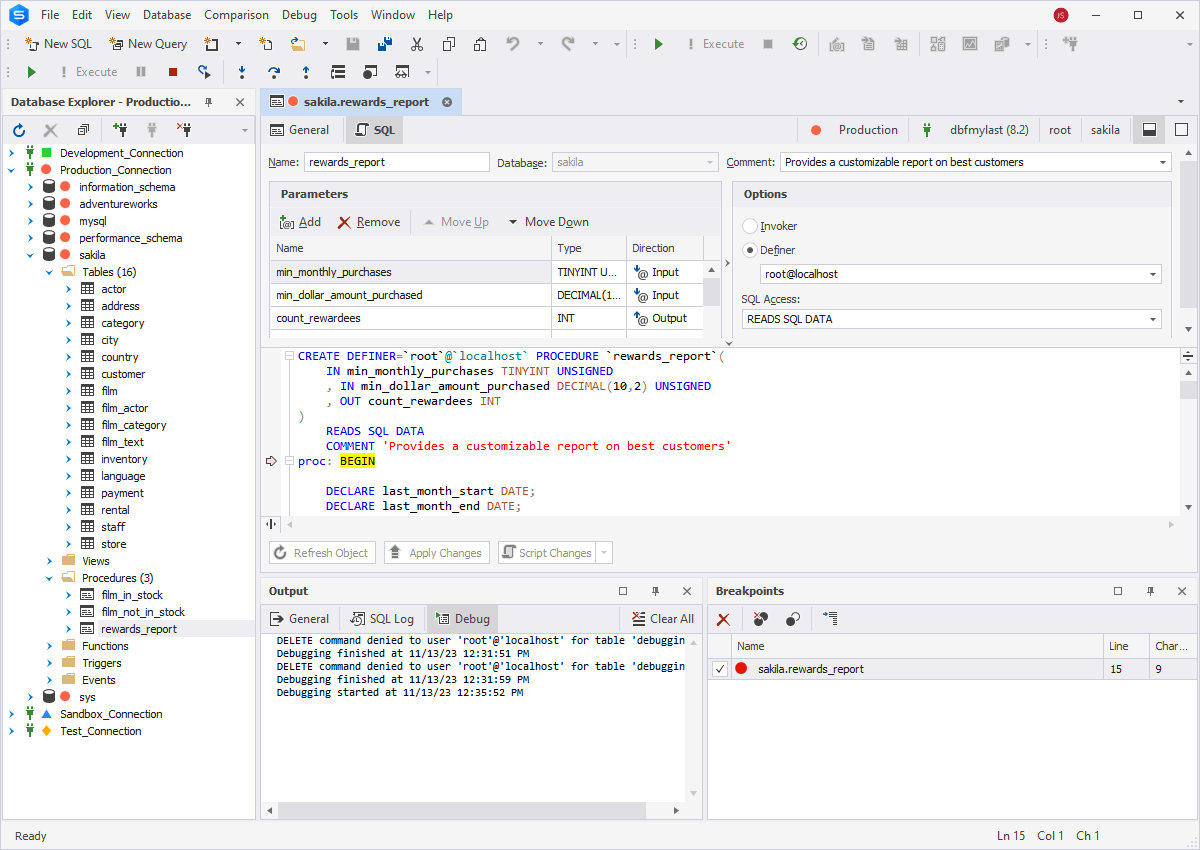Select the Step Into icon
1200x850 pixels.
tap(242, 71)
